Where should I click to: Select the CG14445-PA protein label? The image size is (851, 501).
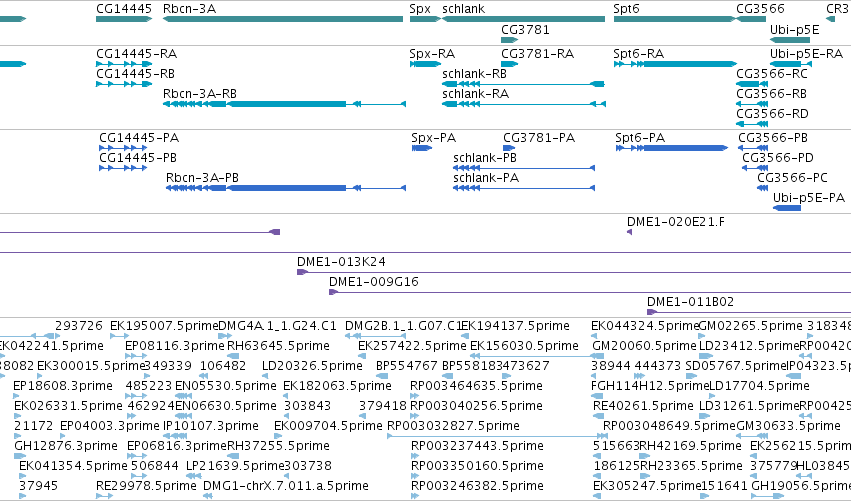139,138
